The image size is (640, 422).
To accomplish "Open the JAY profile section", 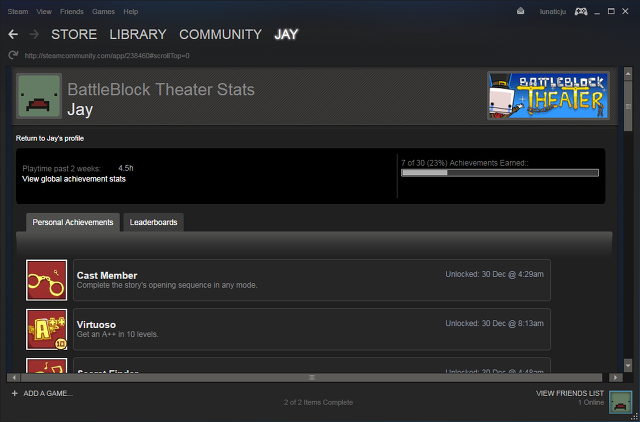I will [x=286, y=34].
